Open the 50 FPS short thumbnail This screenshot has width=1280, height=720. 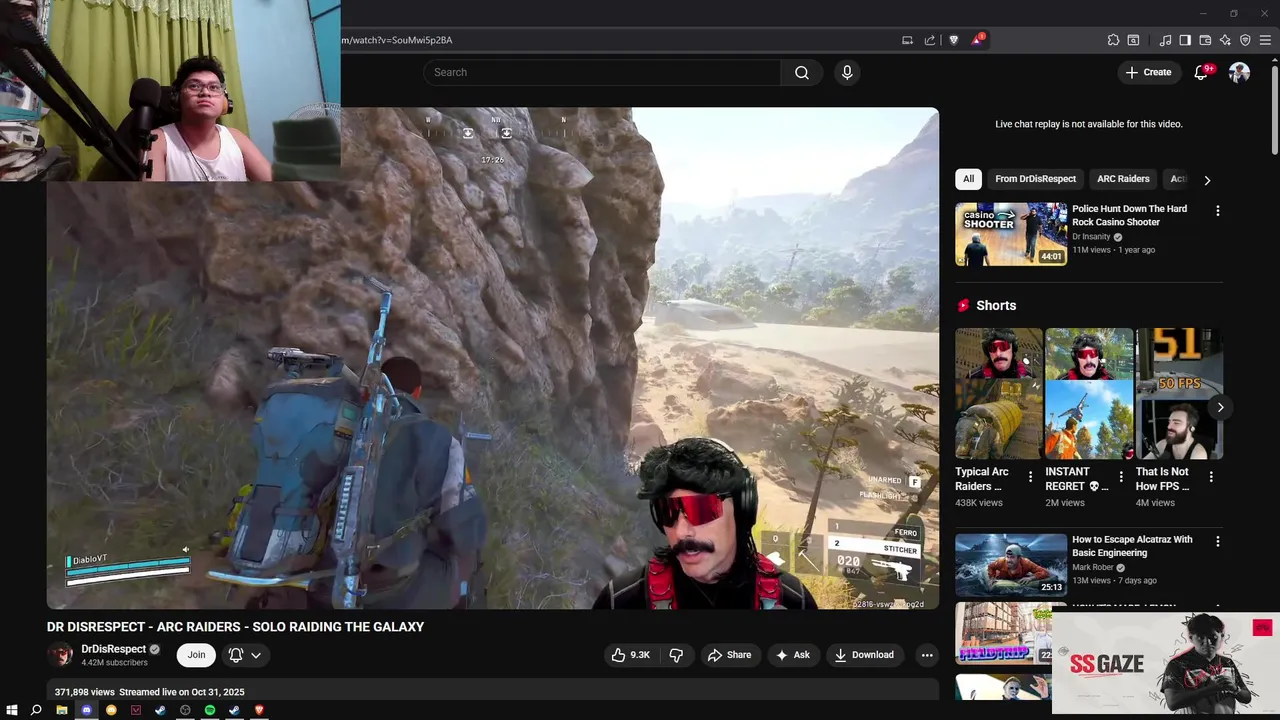(x=1179, y=394)
